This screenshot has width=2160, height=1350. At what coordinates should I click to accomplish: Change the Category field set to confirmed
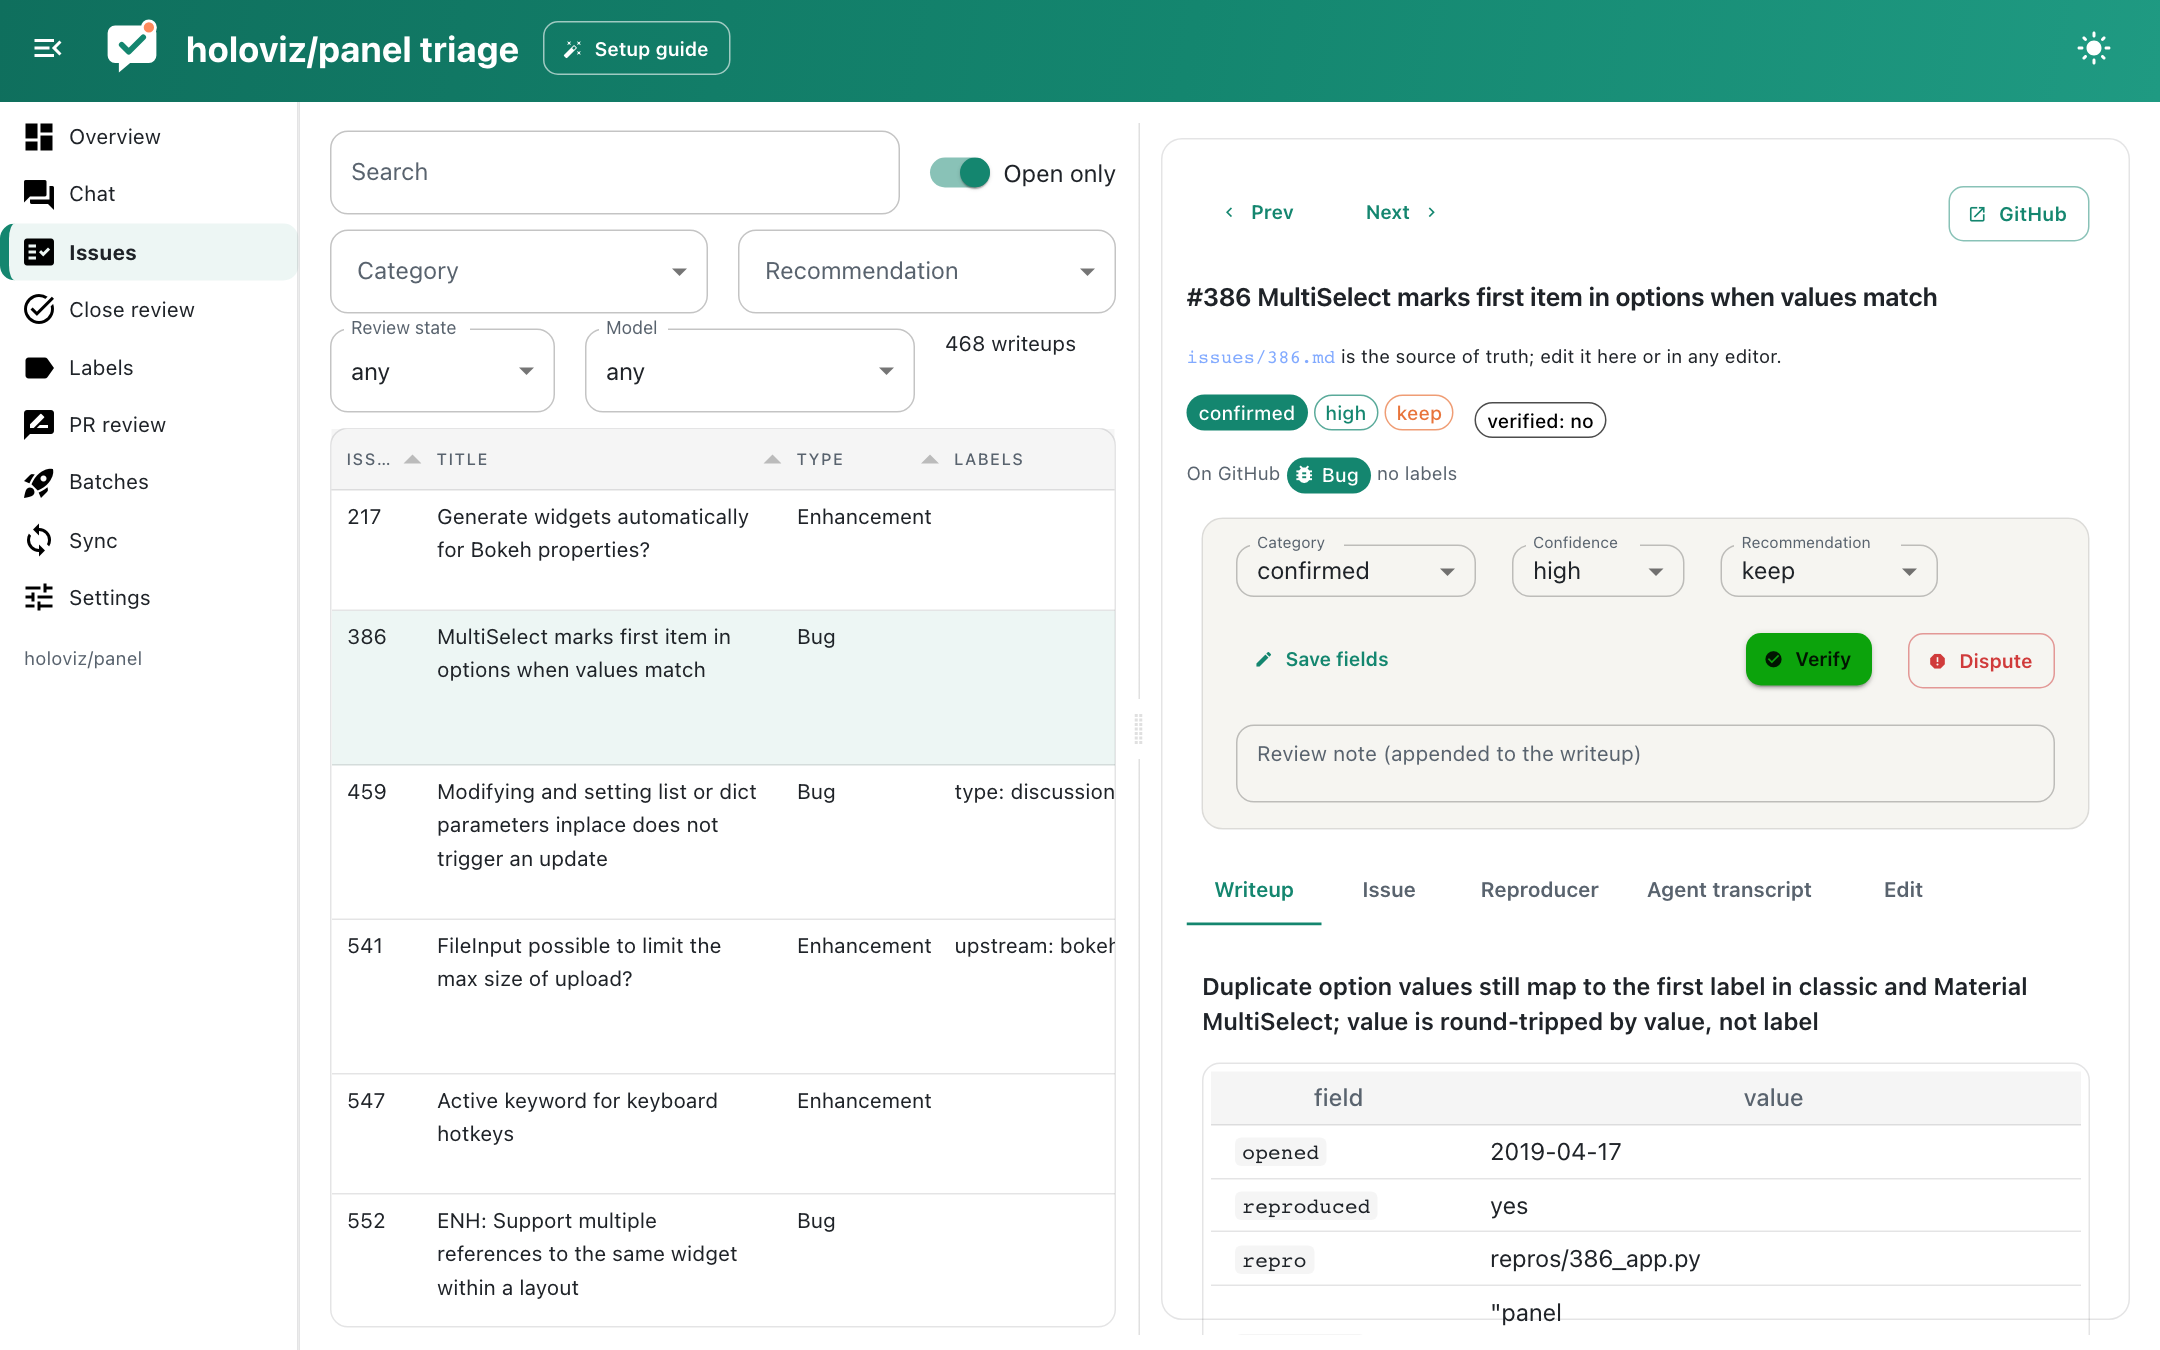click(x=1355, y=571)
